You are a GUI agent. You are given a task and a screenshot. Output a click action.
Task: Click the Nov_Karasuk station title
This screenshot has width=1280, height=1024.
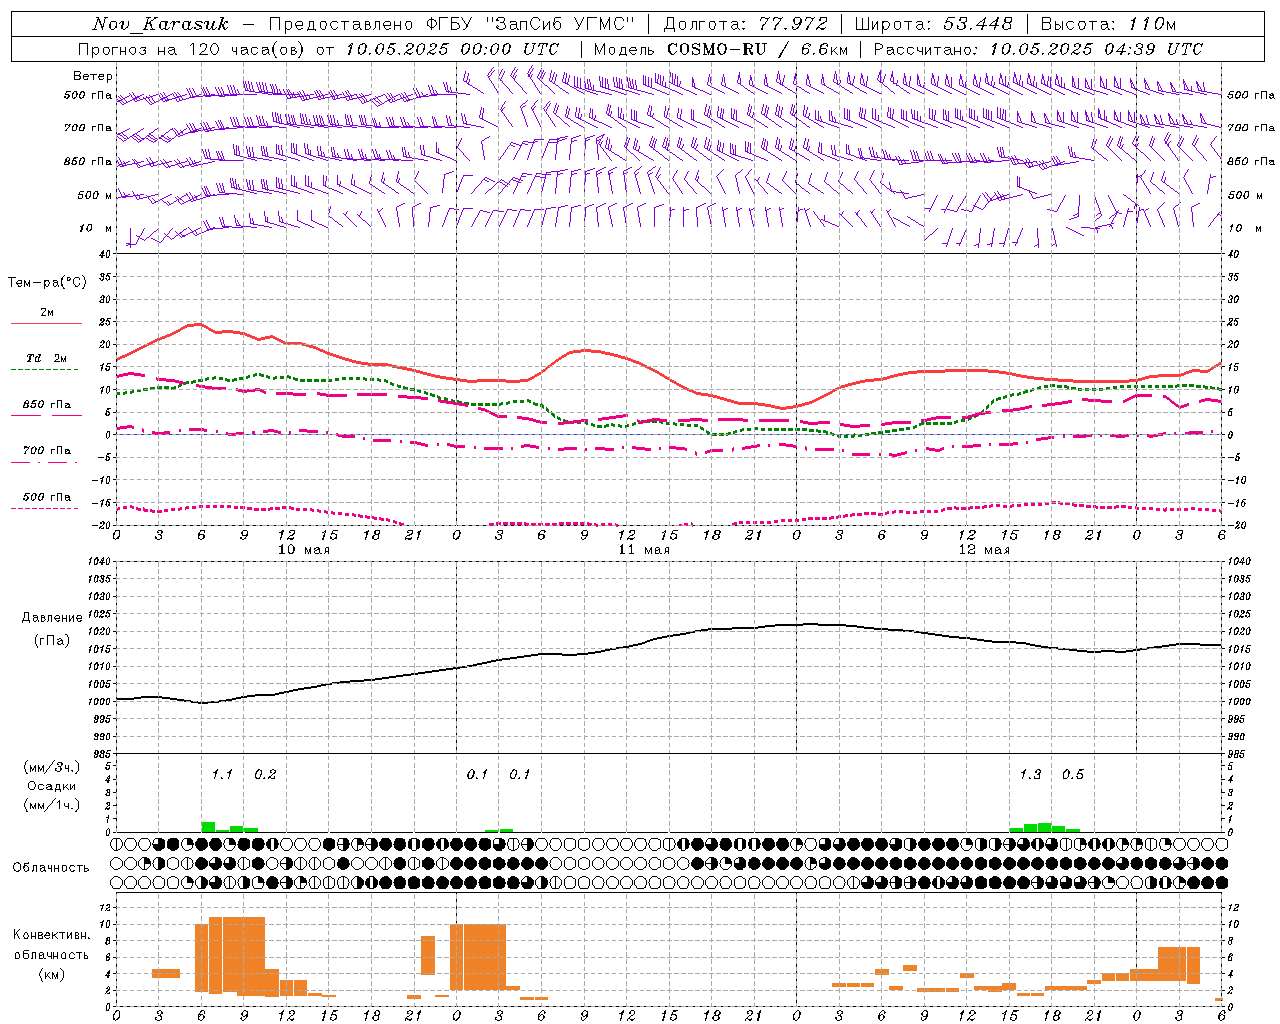point(160,24)
